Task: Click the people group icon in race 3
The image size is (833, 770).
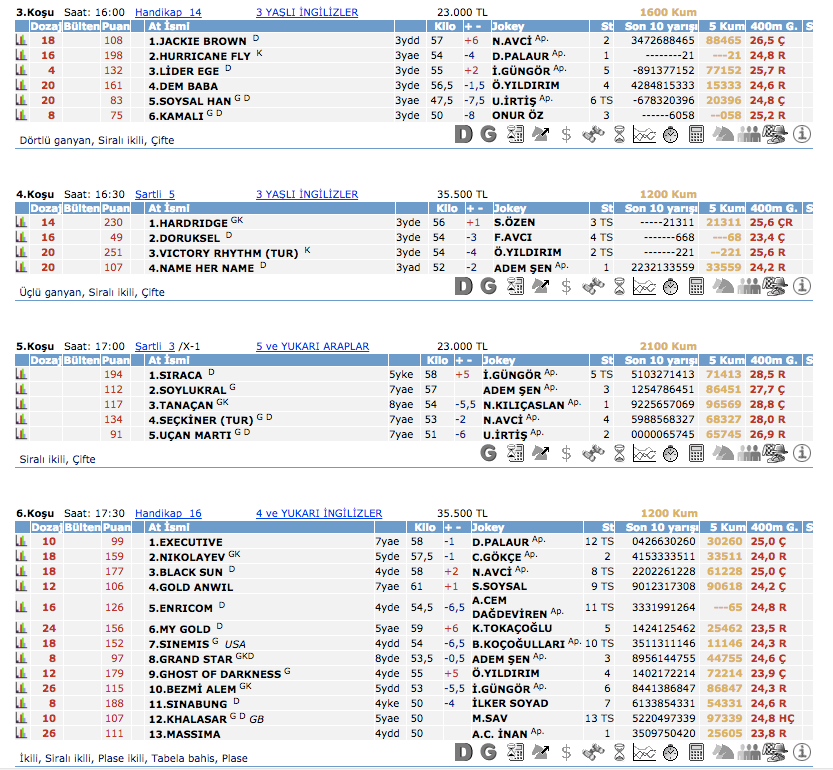Action: [749, 133]
